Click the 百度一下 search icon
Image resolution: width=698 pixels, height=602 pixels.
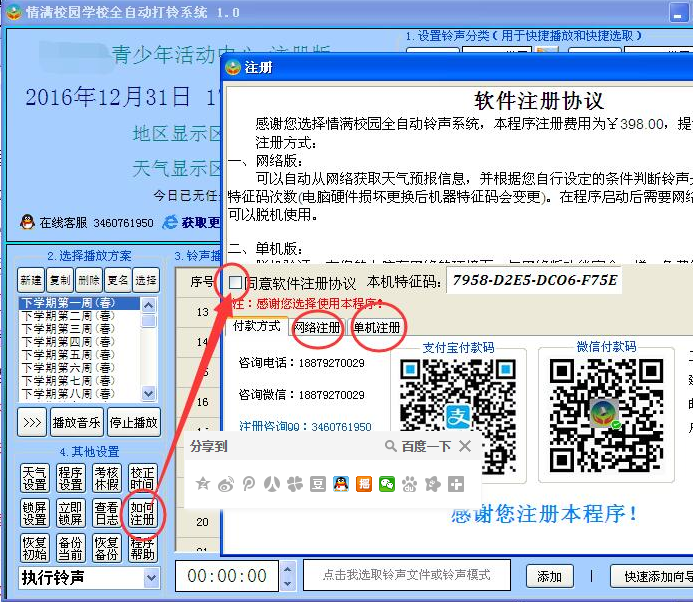pyautogui.click(x=391, y=446)
